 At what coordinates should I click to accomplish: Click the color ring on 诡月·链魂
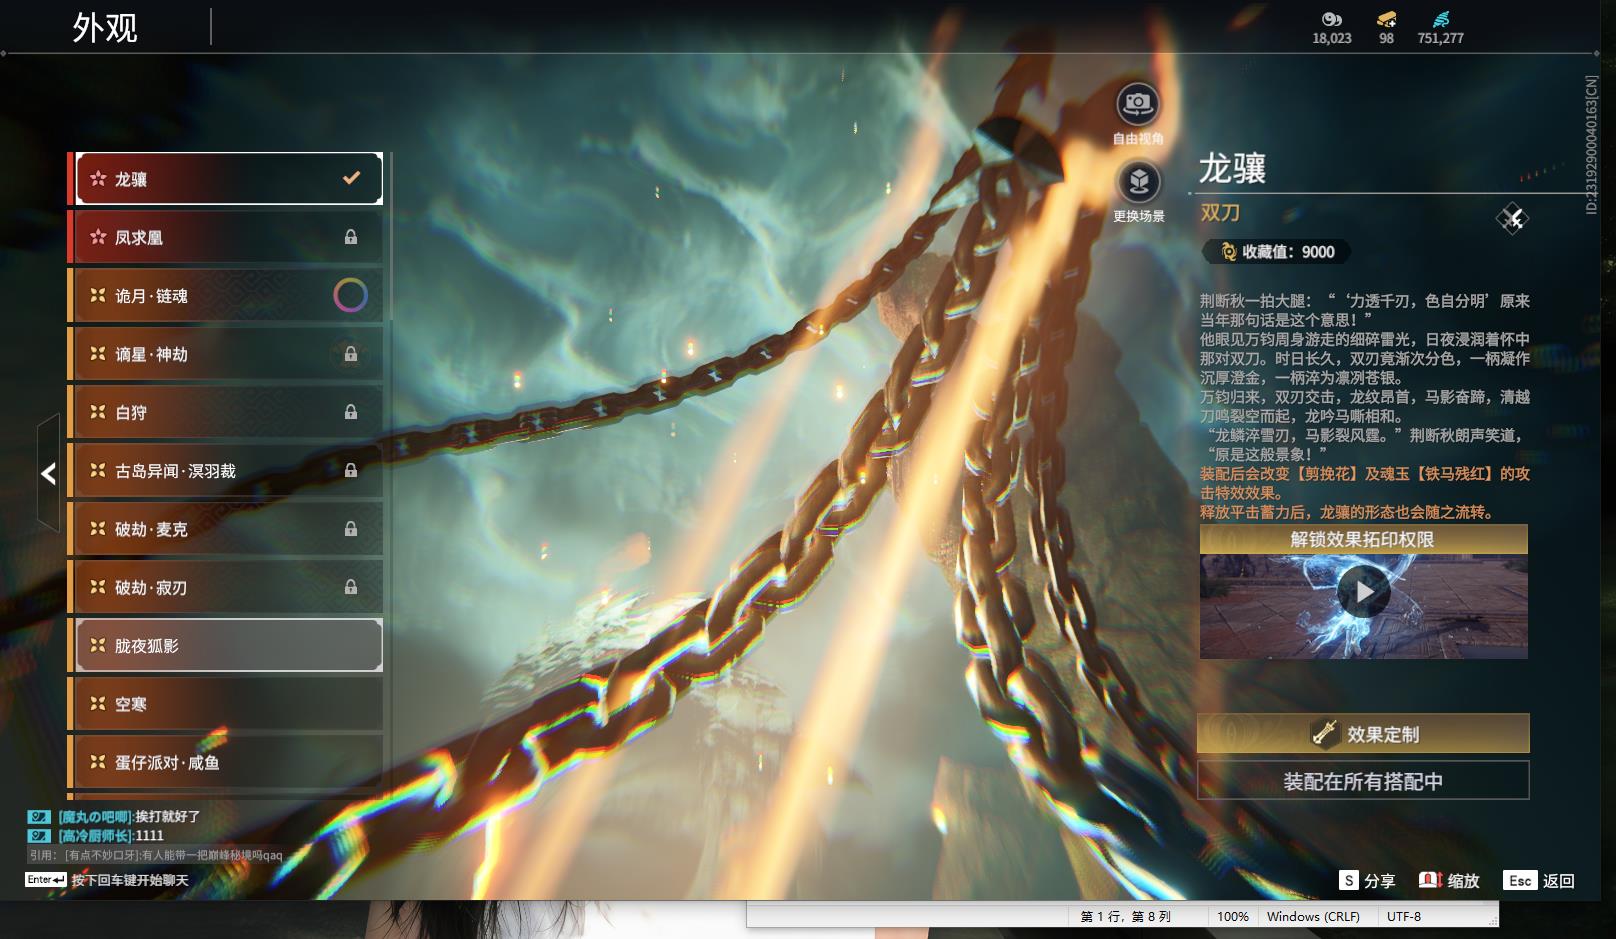coord(350,295)
